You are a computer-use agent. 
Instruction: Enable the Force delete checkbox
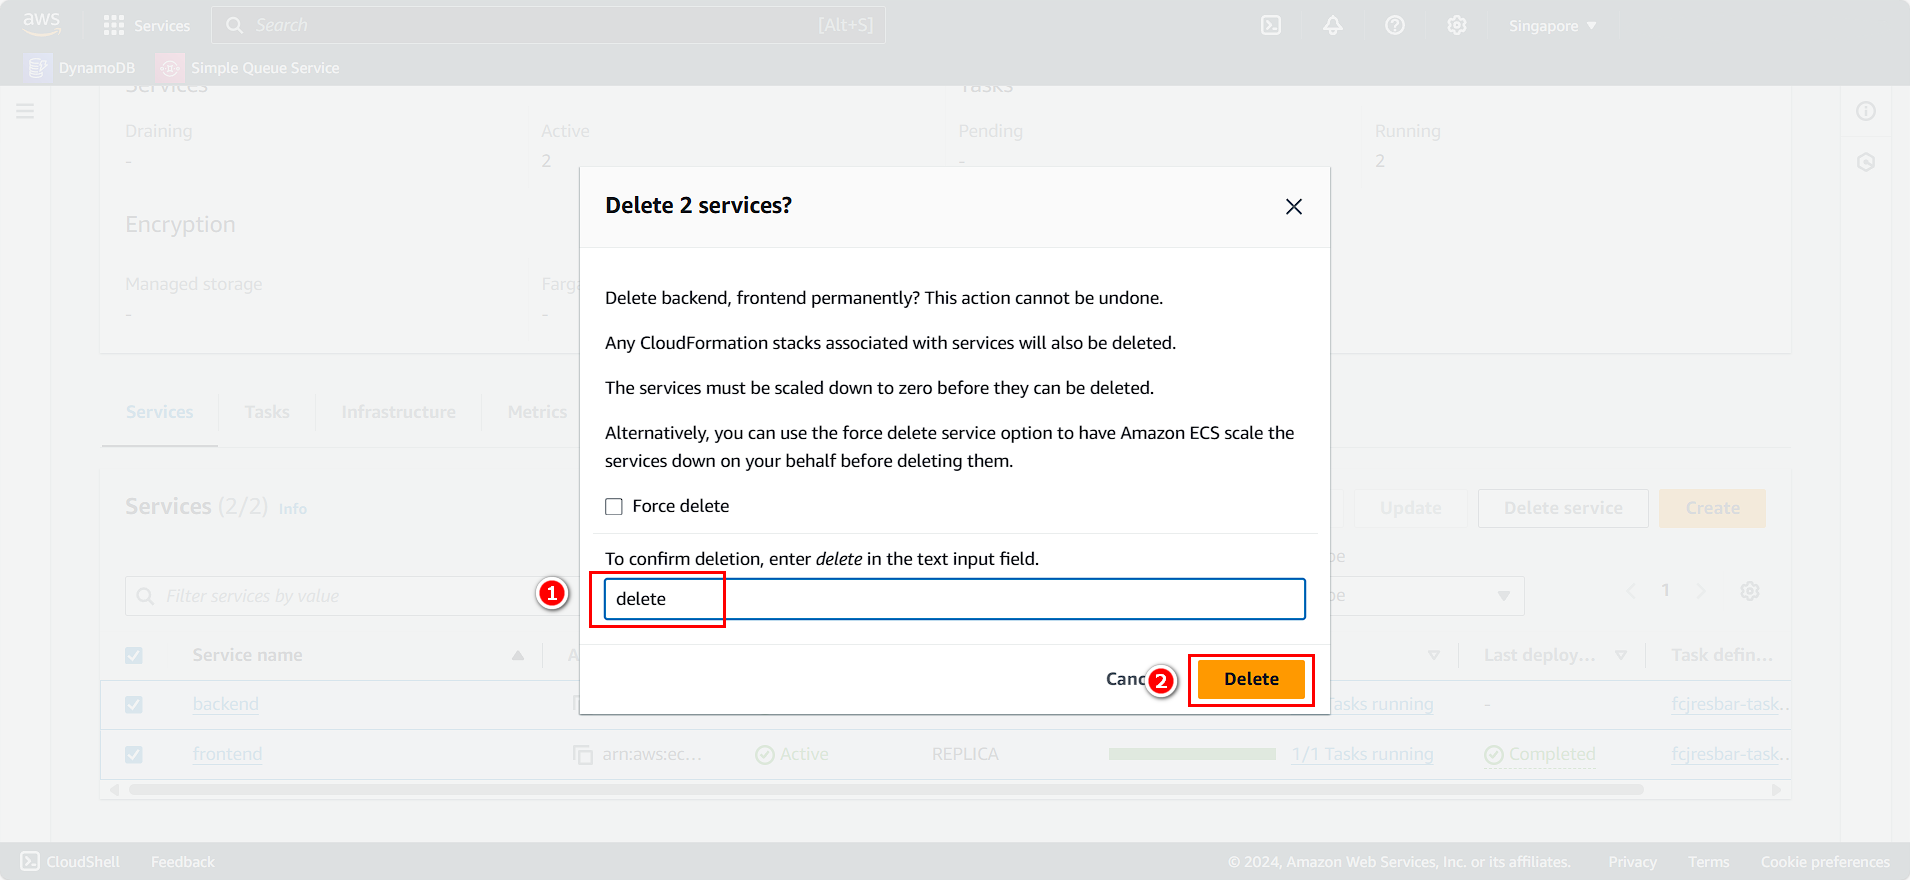pyautogui.click(x=614, y=506)
